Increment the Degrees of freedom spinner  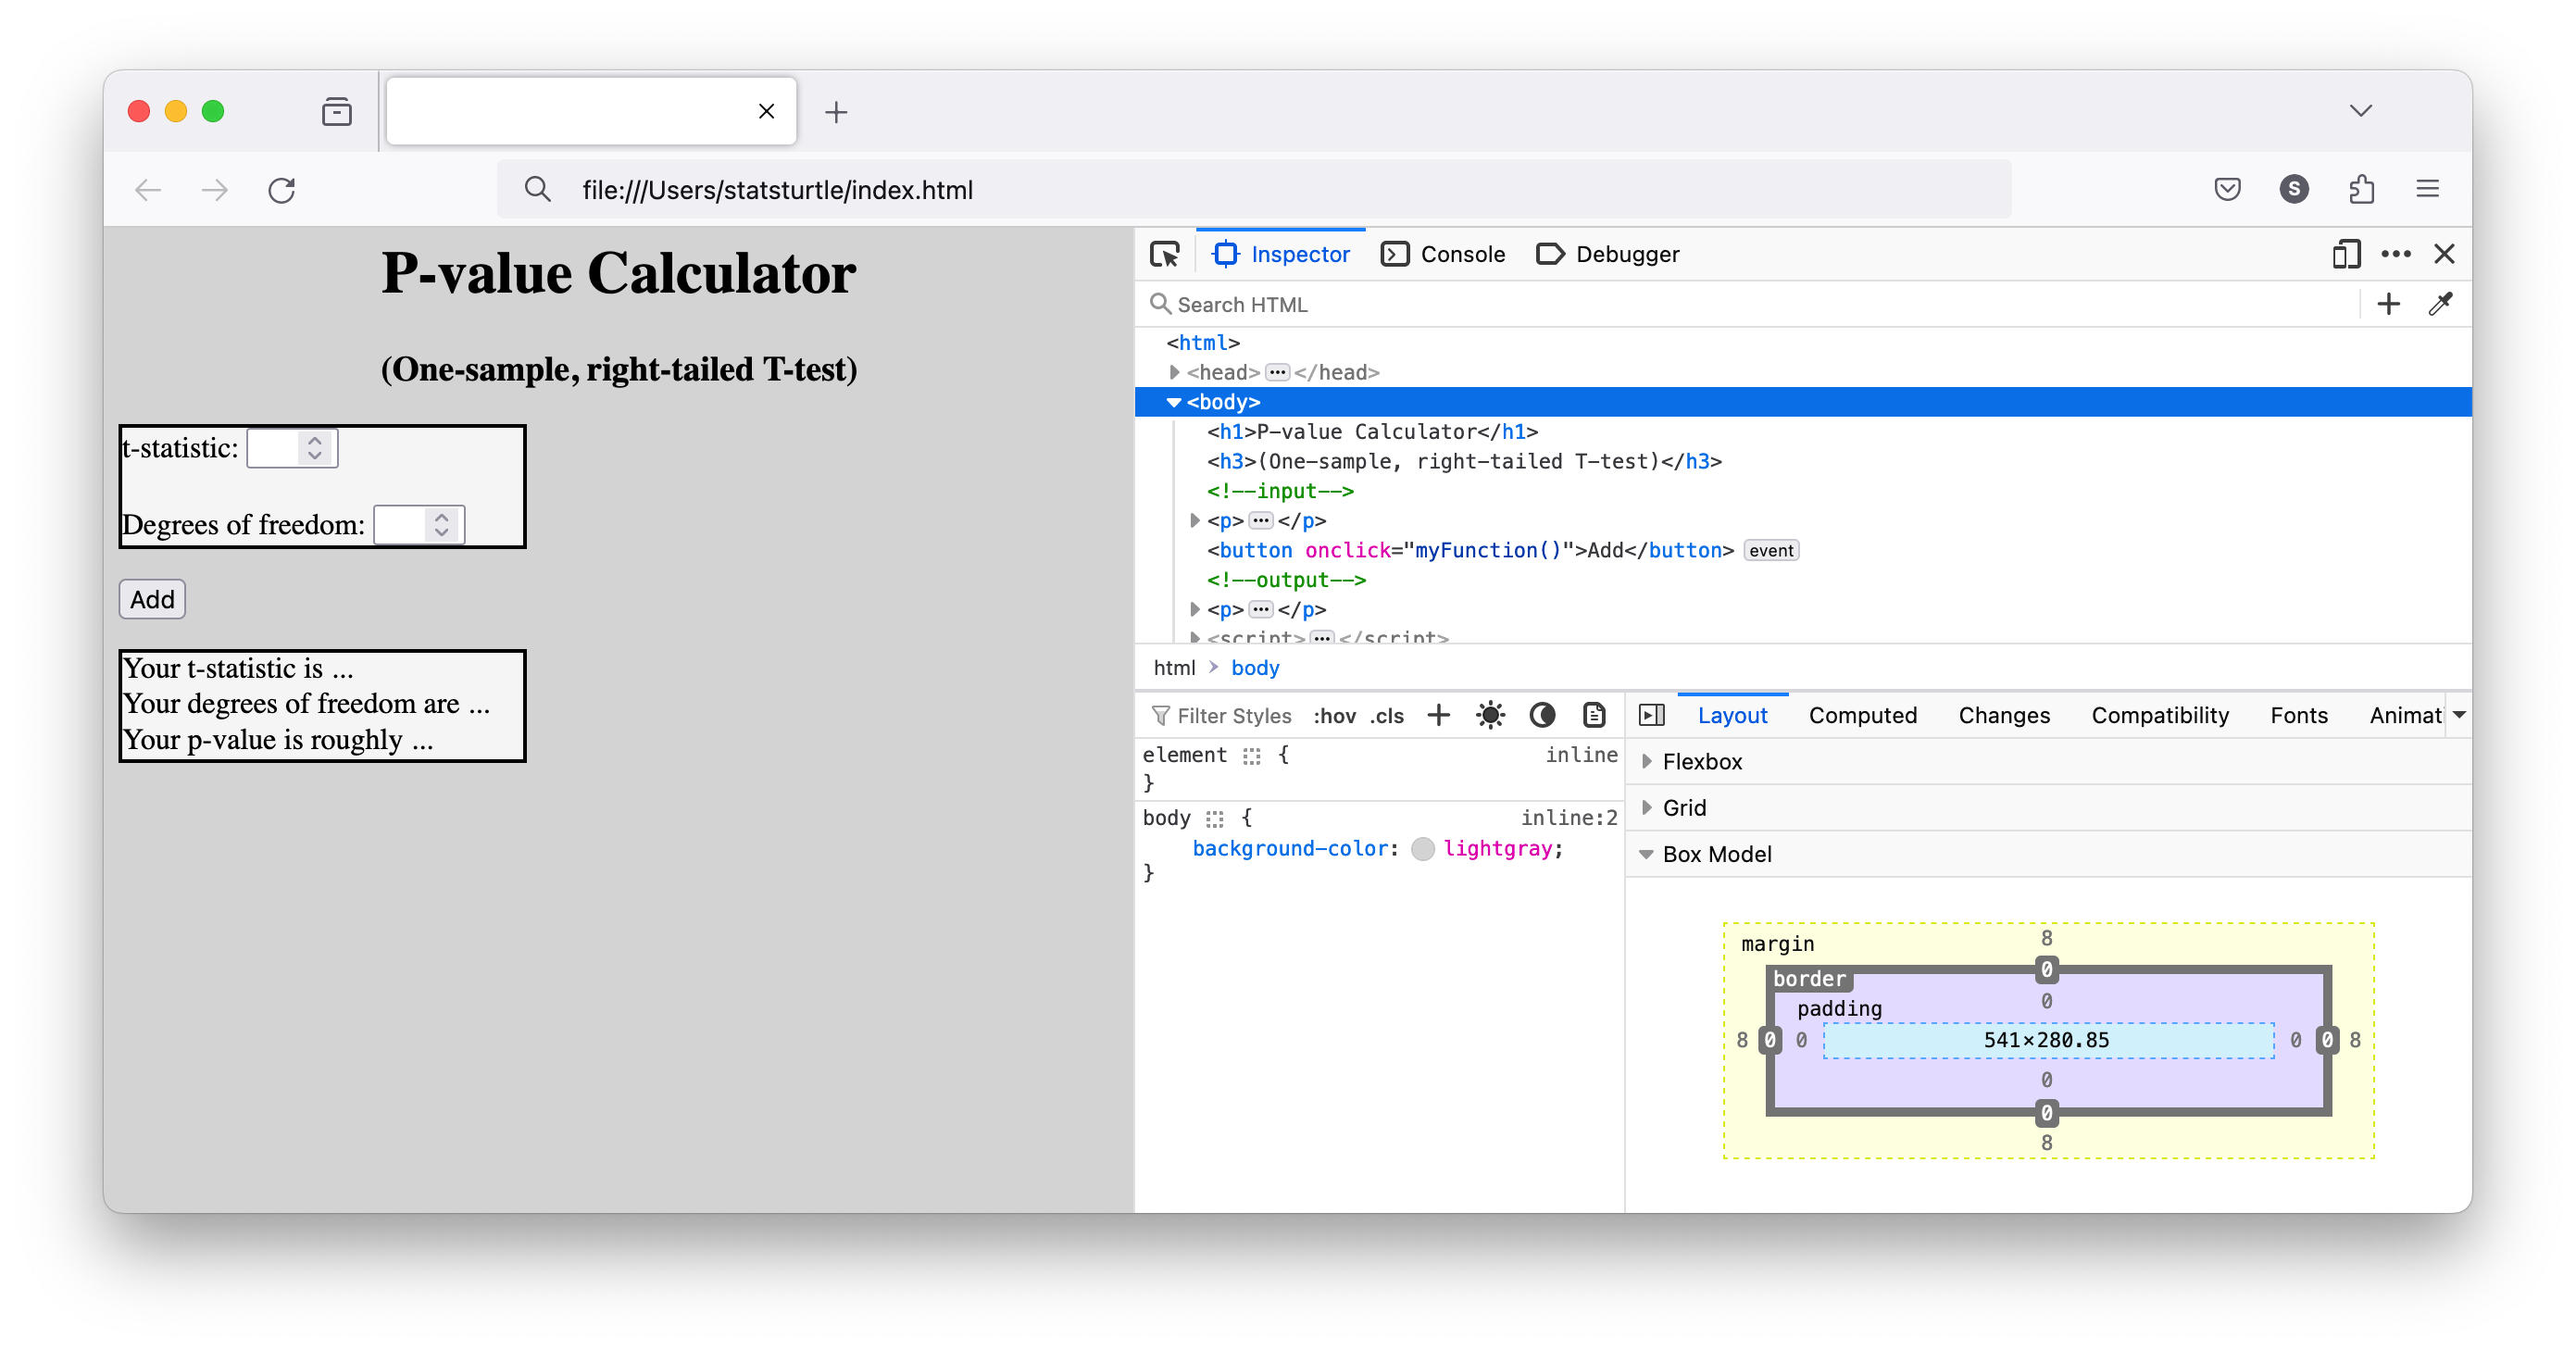click(441, 517)
